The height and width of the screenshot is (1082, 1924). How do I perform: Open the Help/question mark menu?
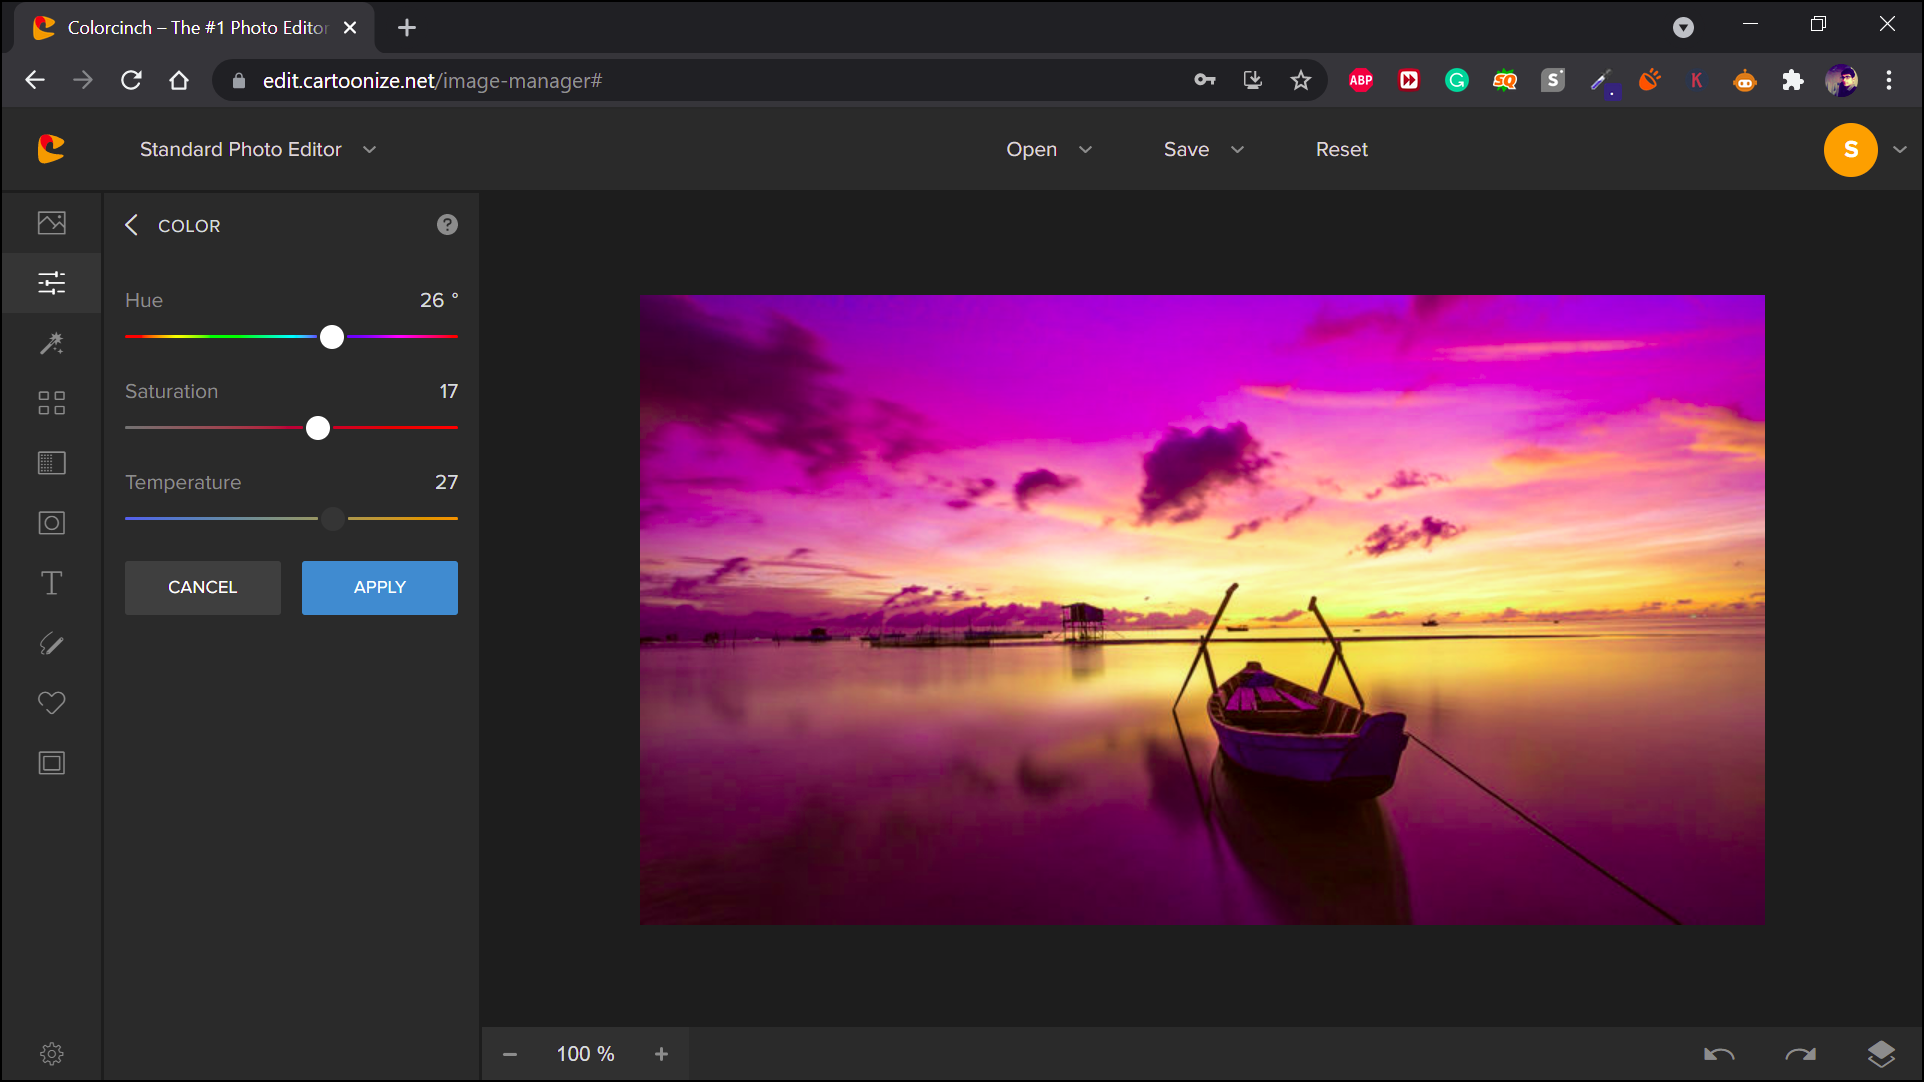(x=448, y=225)
